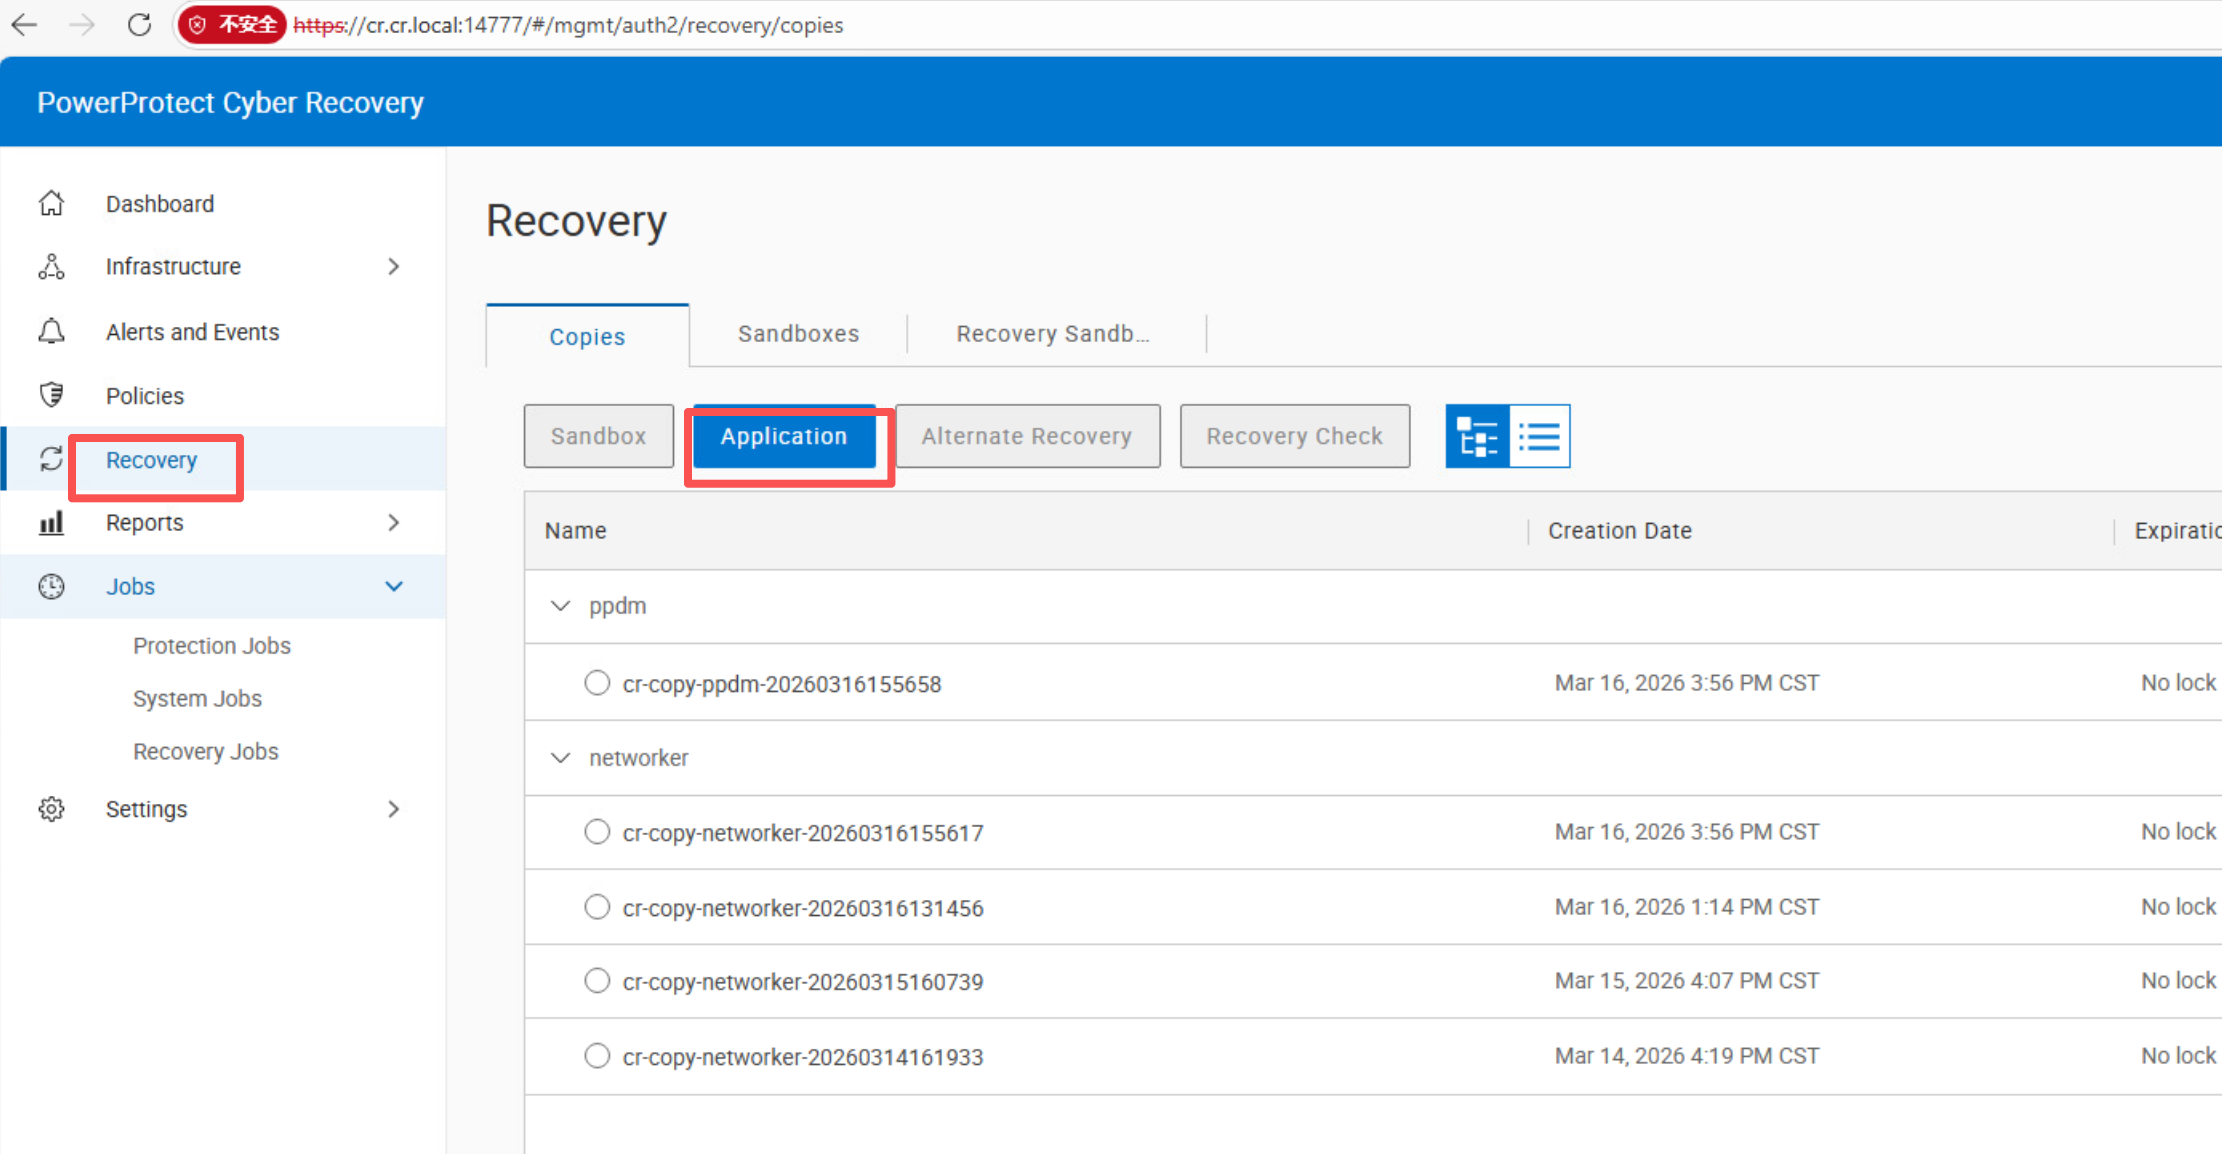The height and width of the screenshot is (1154, 2222).
Task: Switch to tree grouped view icon
Action: pyautogui.click(x=1477, y=436)
